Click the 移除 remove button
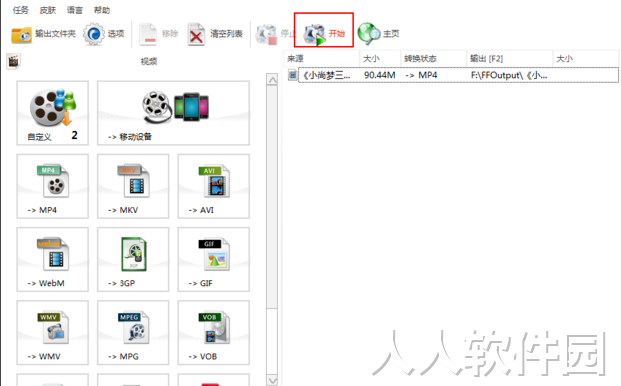Viewport: 621px width, 386px height. (158, 34)
